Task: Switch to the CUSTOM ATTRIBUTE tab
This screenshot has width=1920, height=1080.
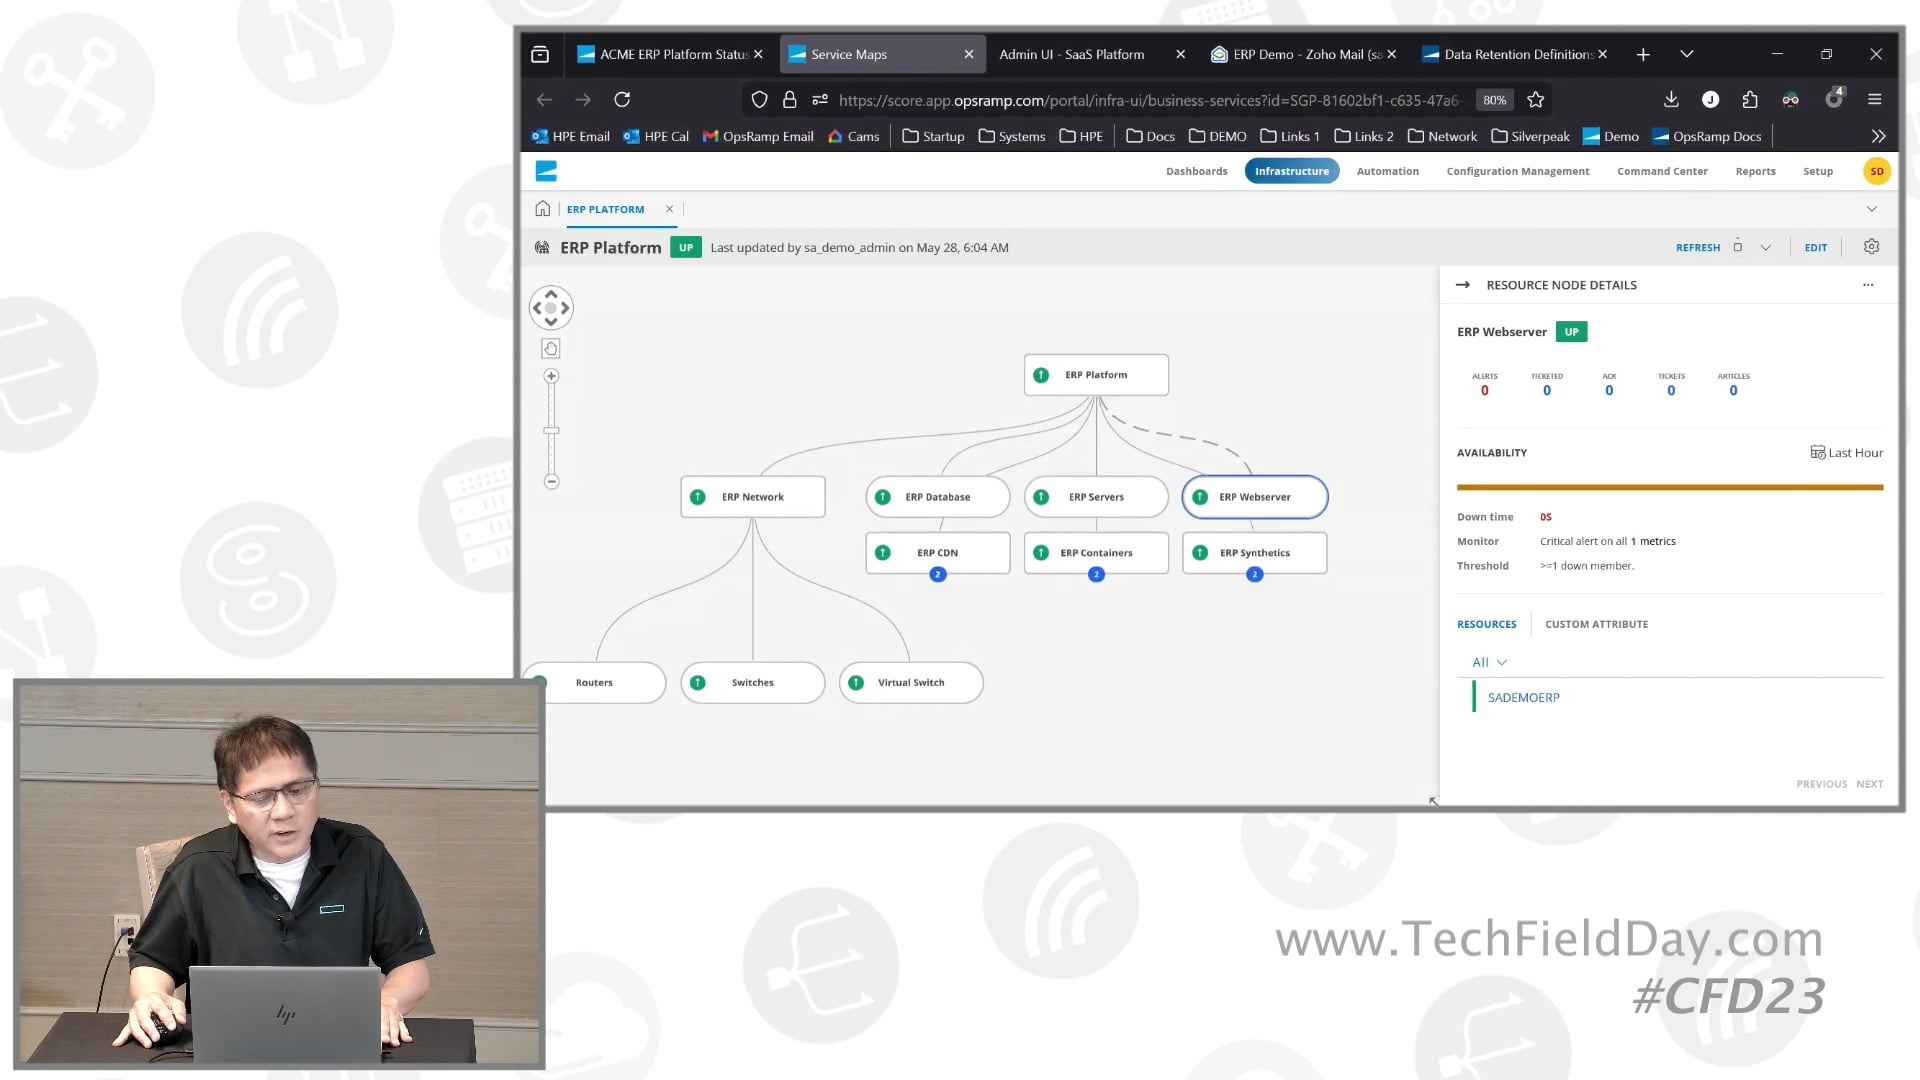Action: [x=1596, y=624]
